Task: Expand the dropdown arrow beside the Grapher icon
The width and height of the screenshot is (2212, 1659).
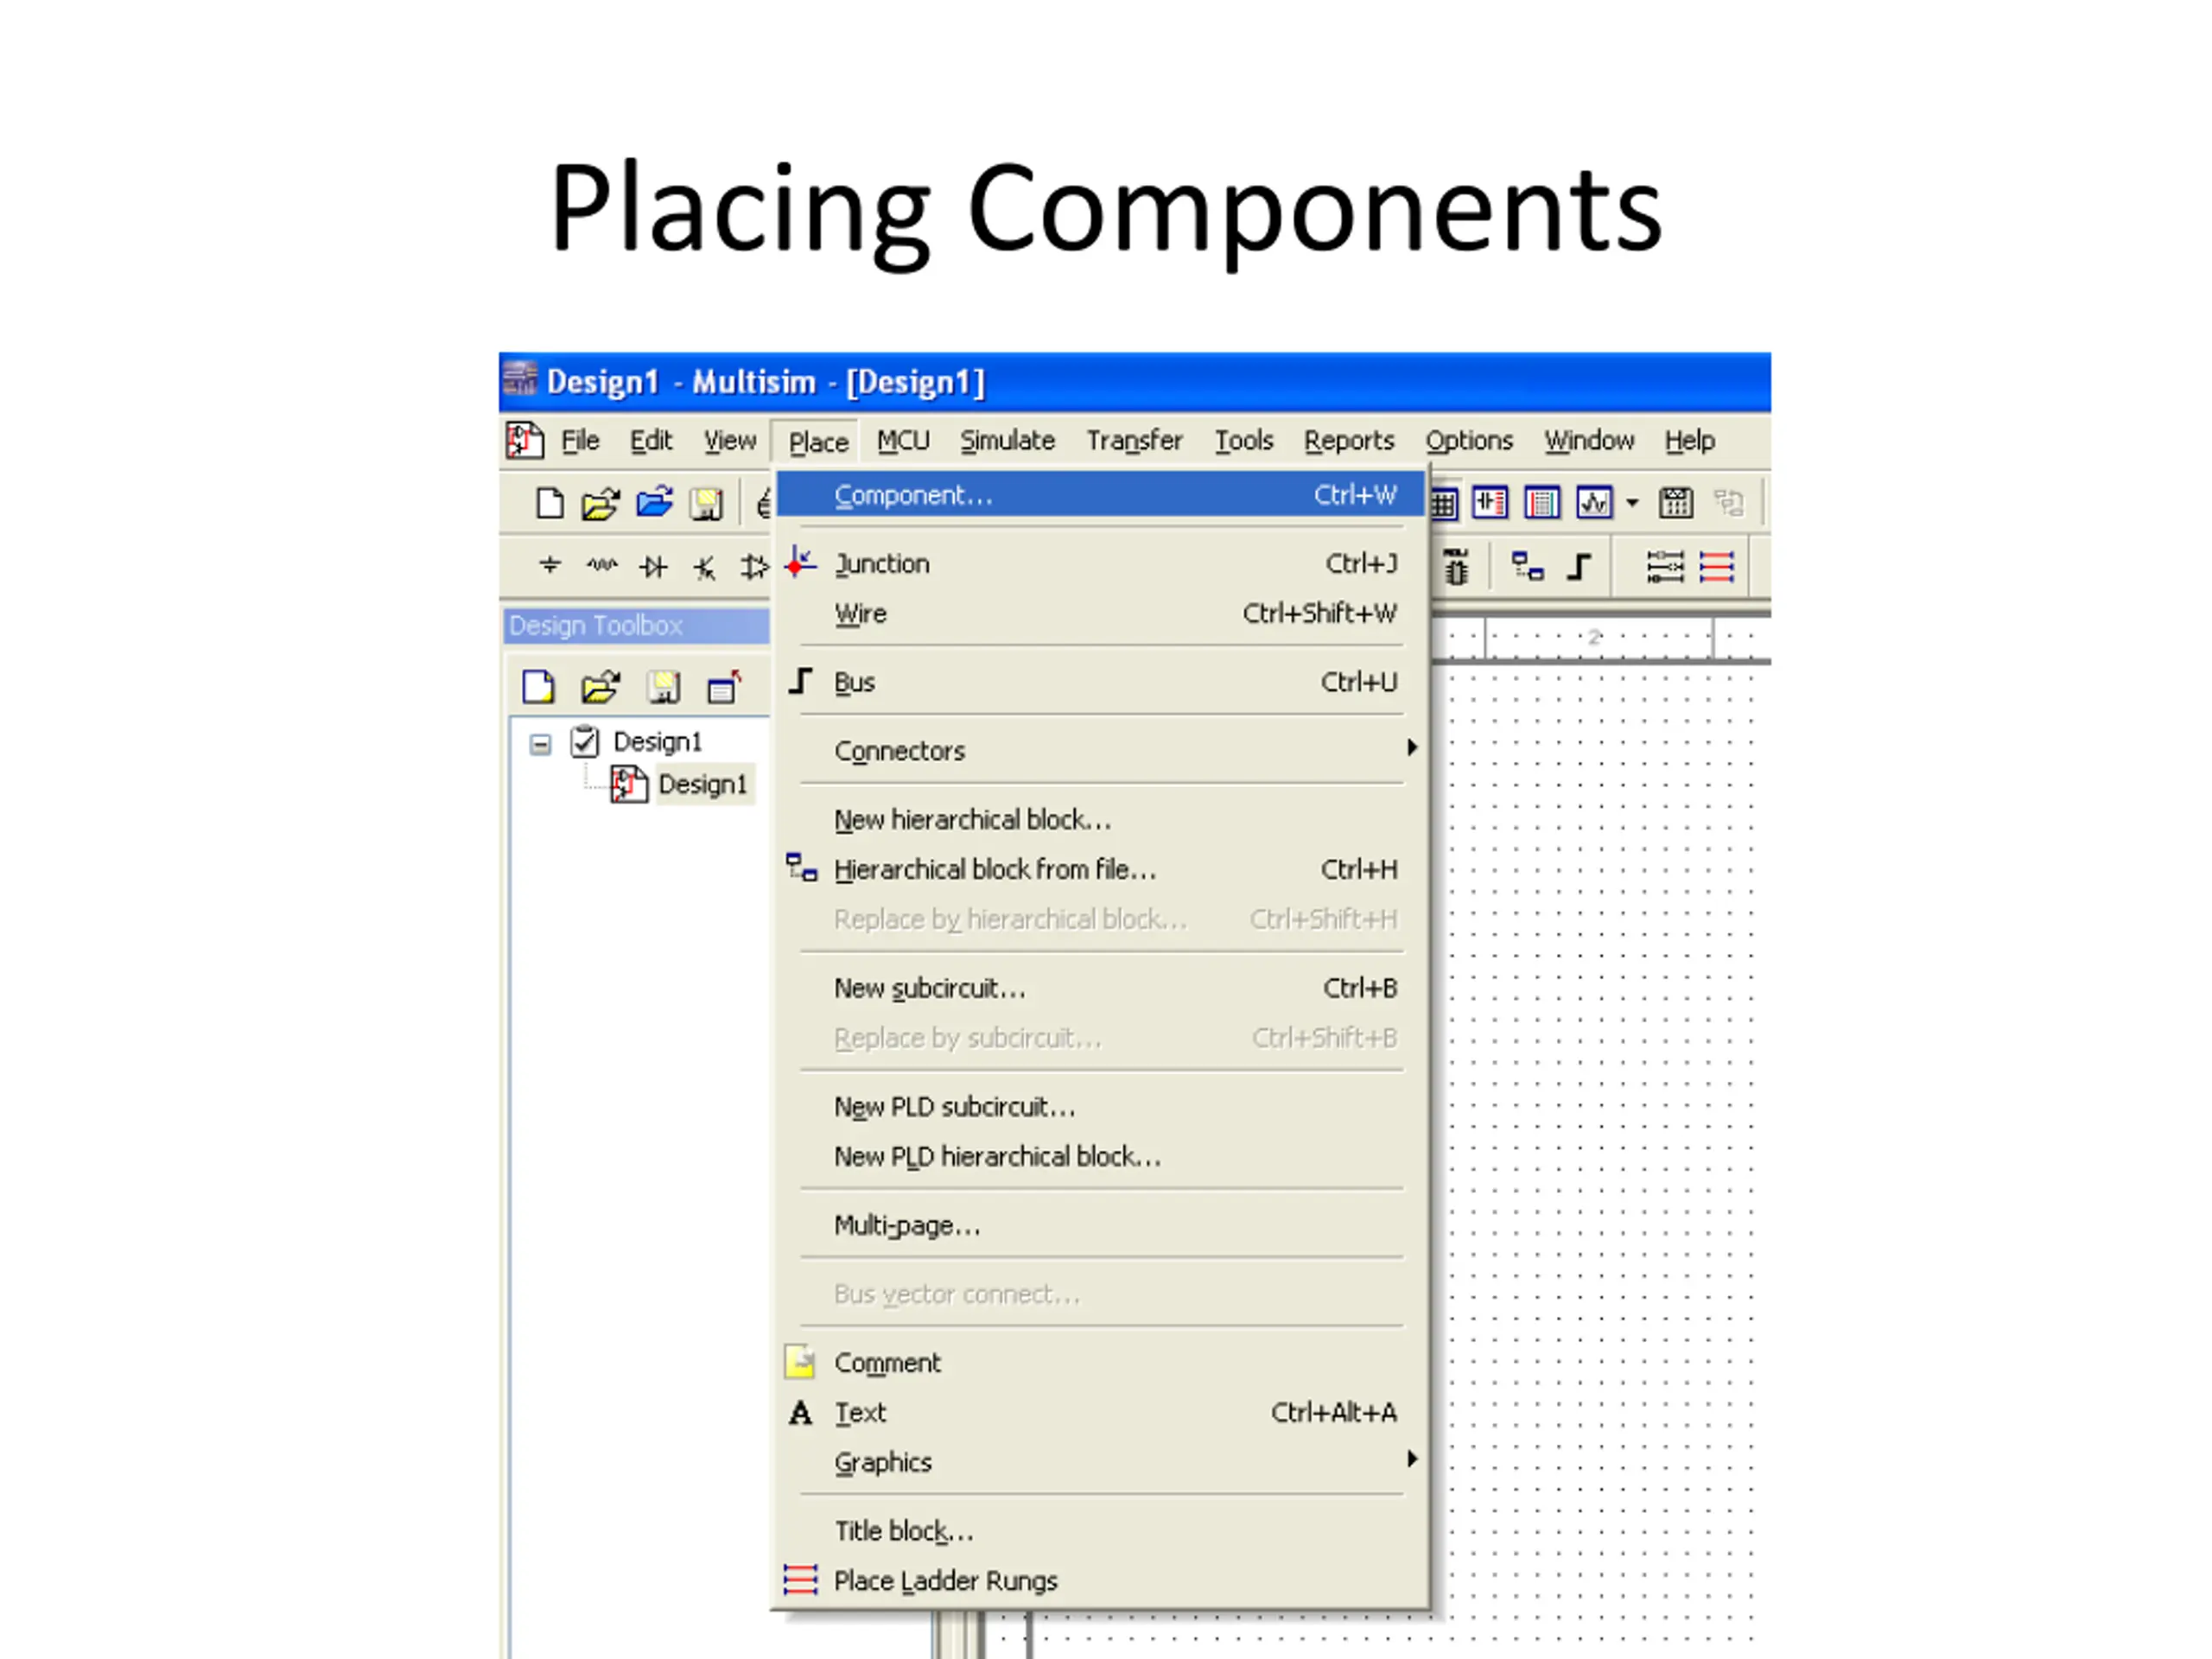Action: [x=1632, y=502]
